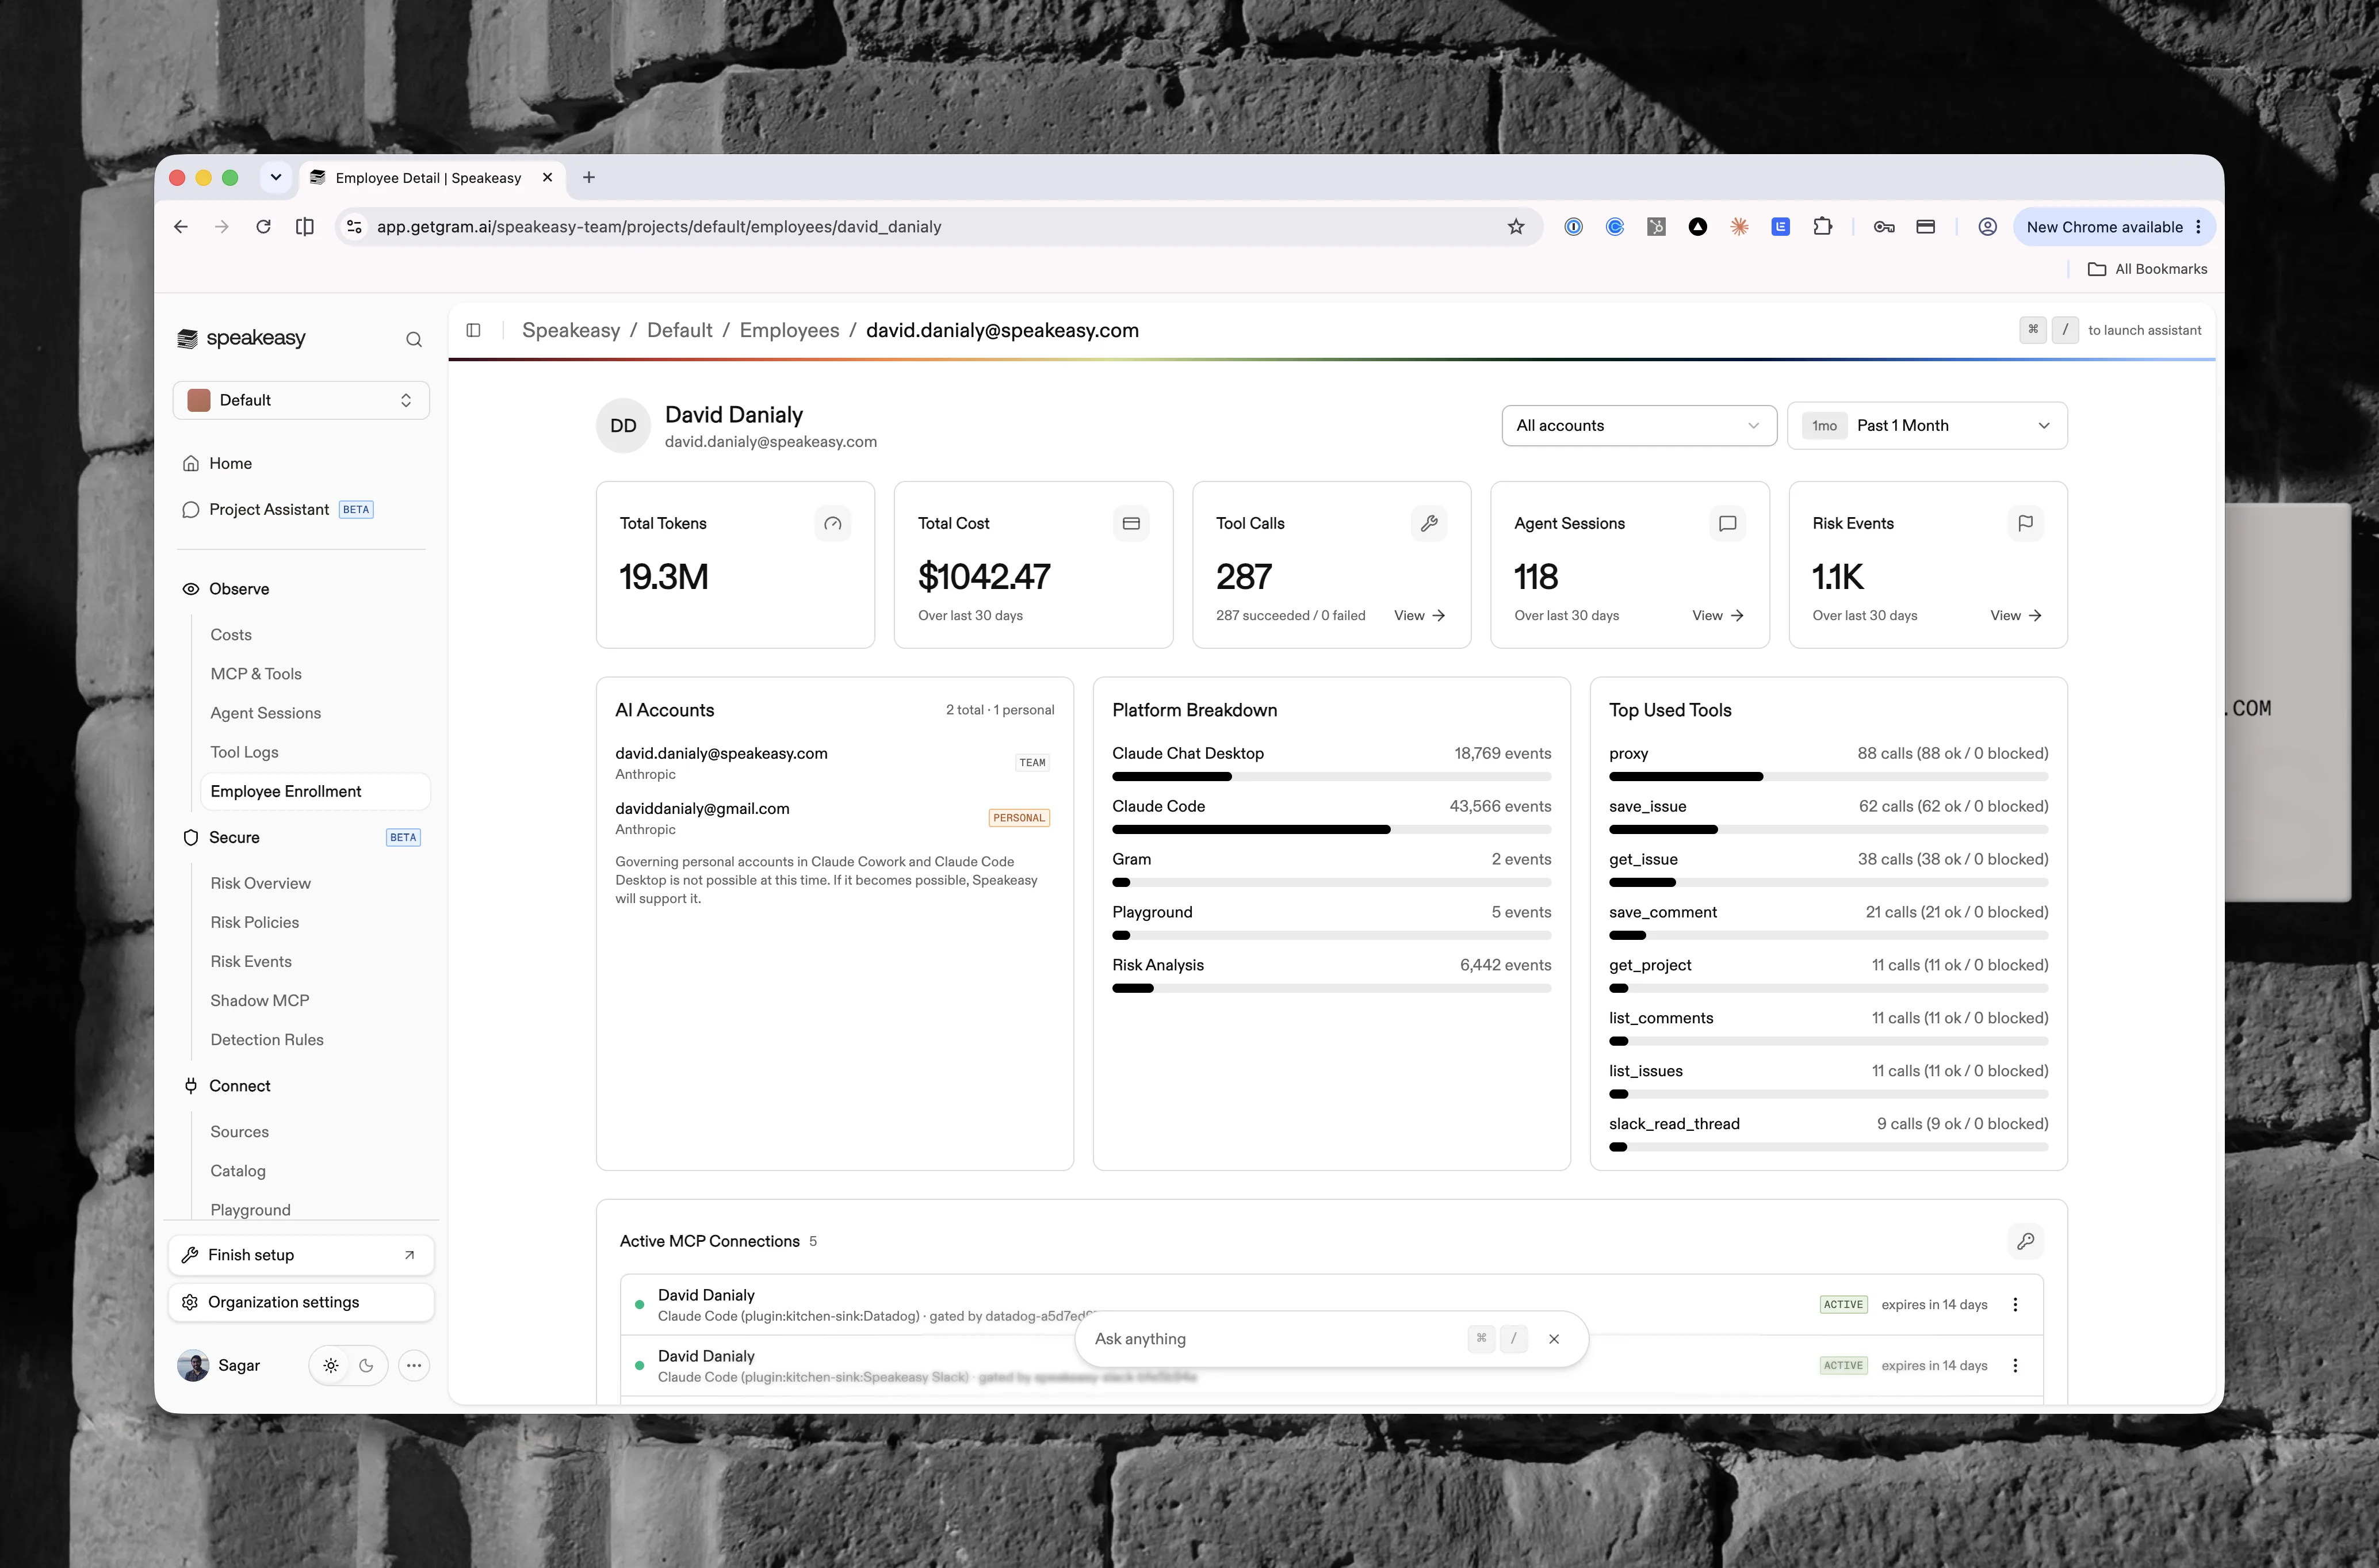Switch to dark theme moon toggle
Screen dimensions: 2379x1568
click(366, 1365)
